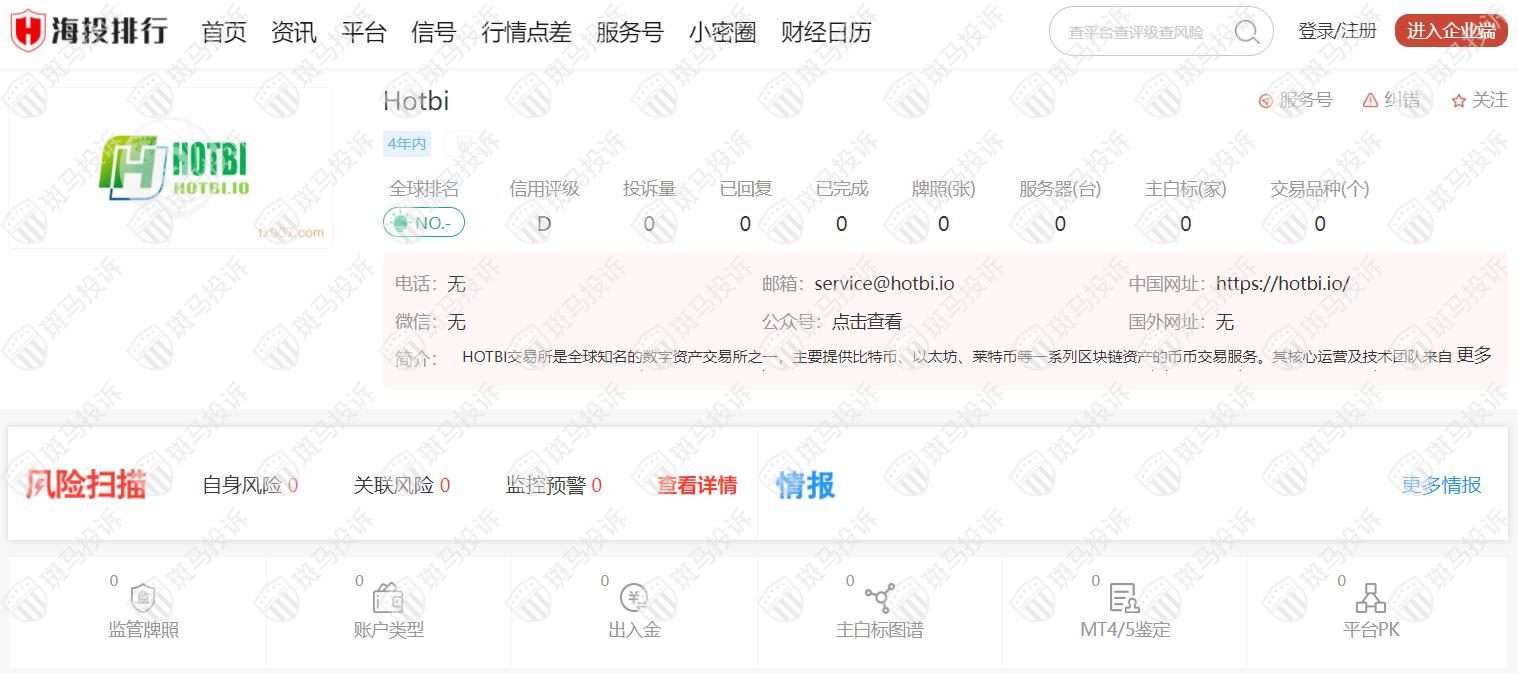Toggle 关注 star to follow Hotbi
This screenshot has width=1518, height=673.
tap(1480, 100)
